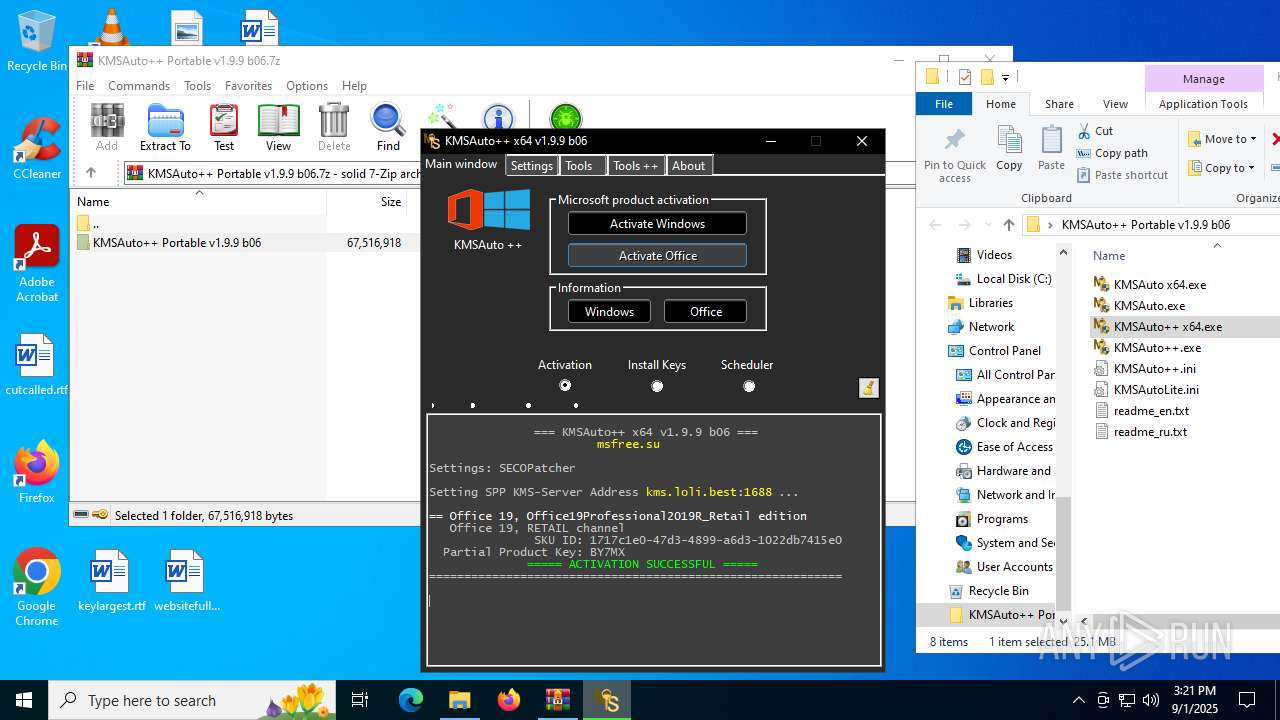Open the File menu in WinRAR
This screenshot has height=720, width=1280.
[85, 86]
